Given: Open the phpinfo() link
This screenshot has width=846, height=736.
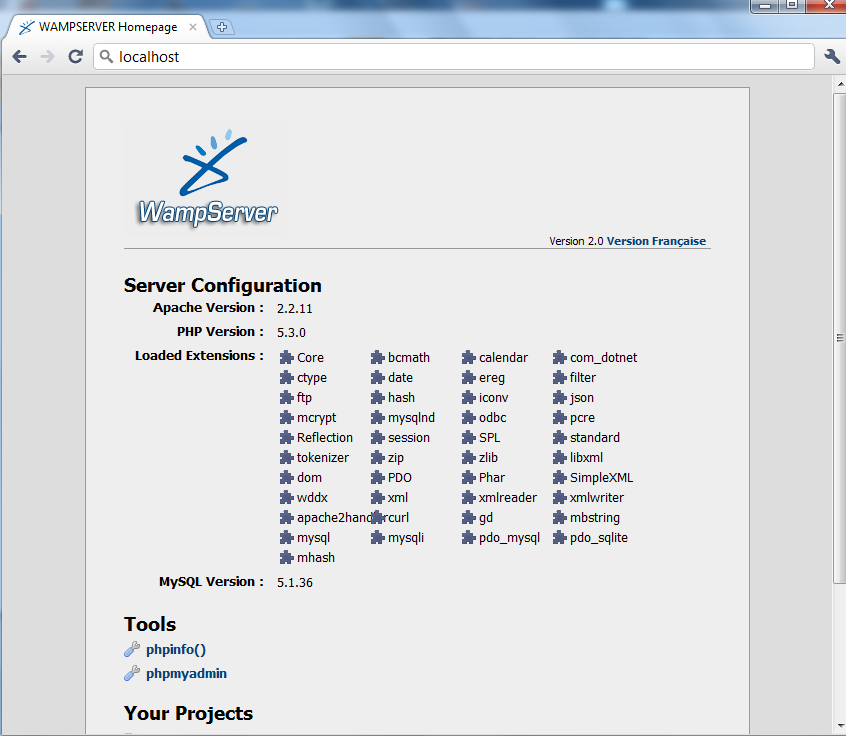Looking at the screenshot, I should (176, 649).
